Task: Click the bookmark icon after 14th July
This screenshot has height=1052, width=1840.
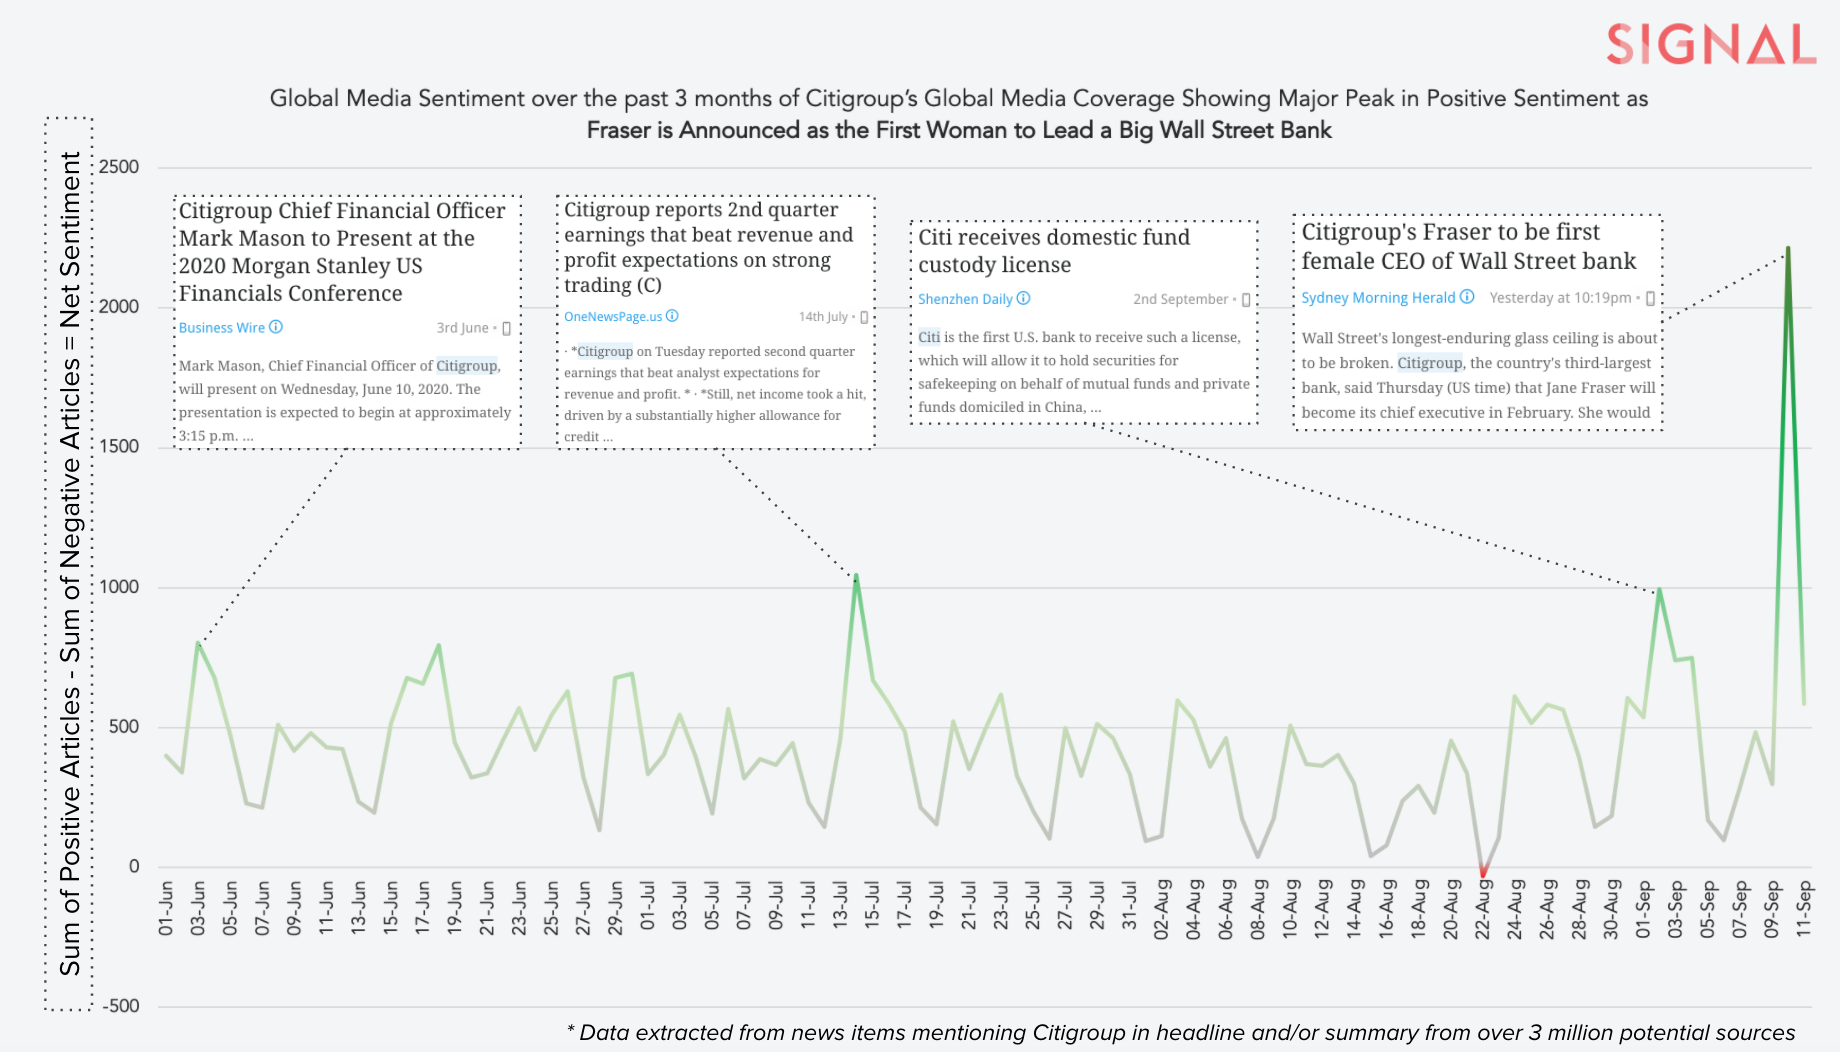Action: click(864, 317)
